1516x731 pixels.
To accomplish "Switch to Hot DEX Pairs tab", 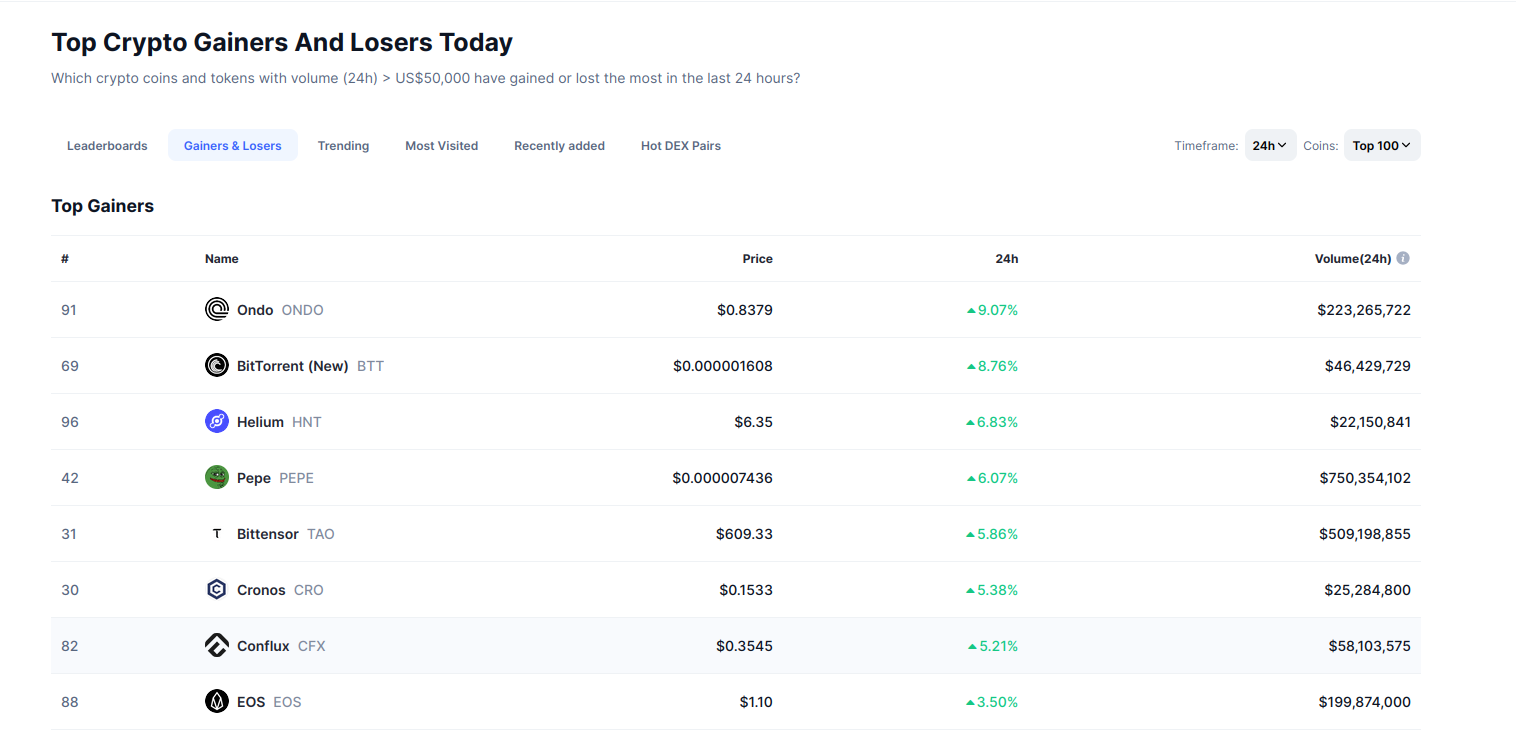I will click(680, 146).
